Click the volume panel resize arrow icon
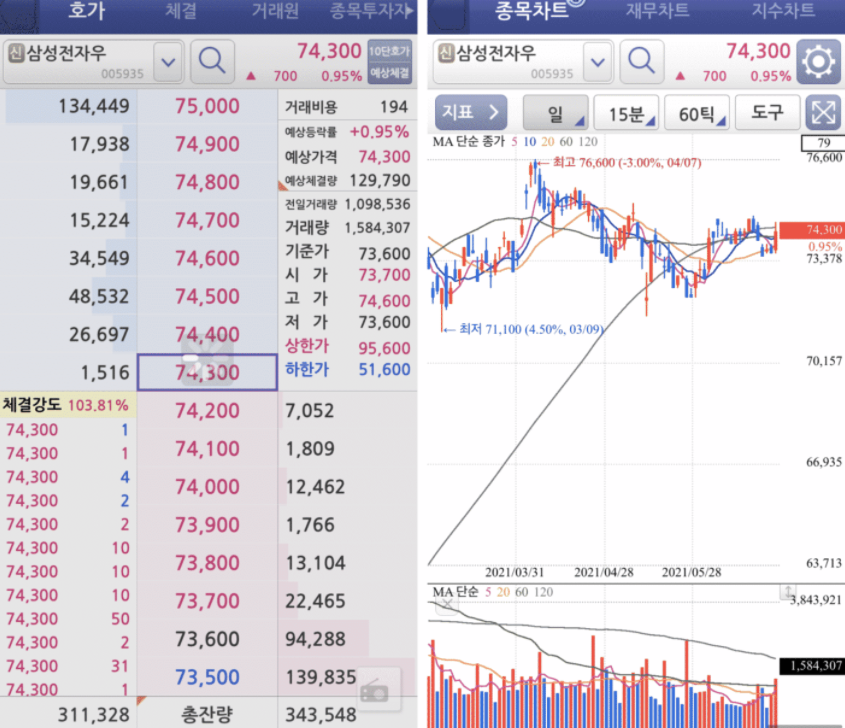Viewport: 845px width, 728px height. pyautogui.click(x=788, y=592)
